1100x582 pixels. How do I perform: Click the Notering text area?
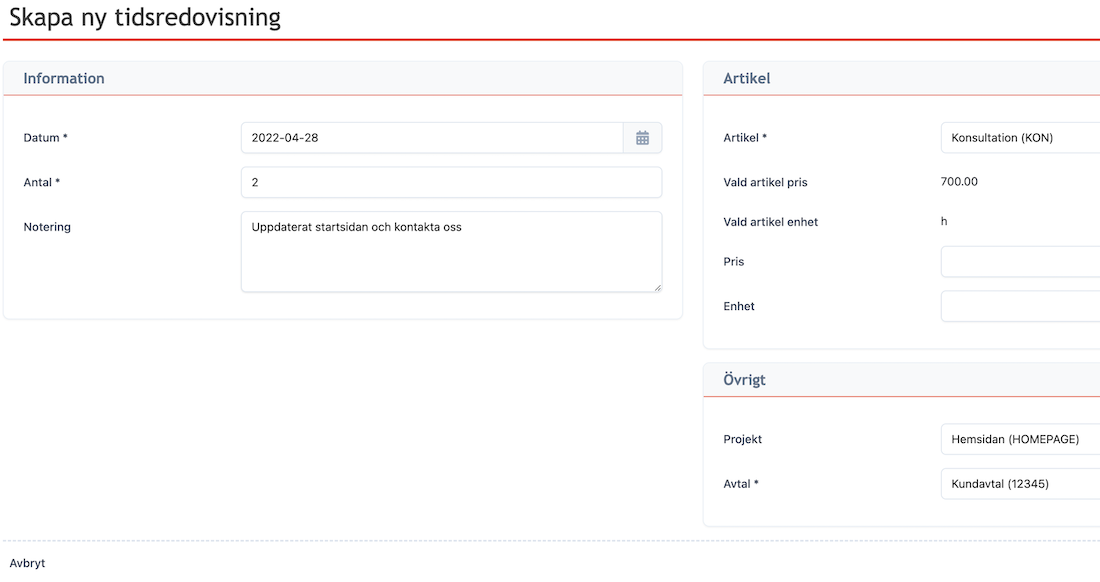coord(451,252)
